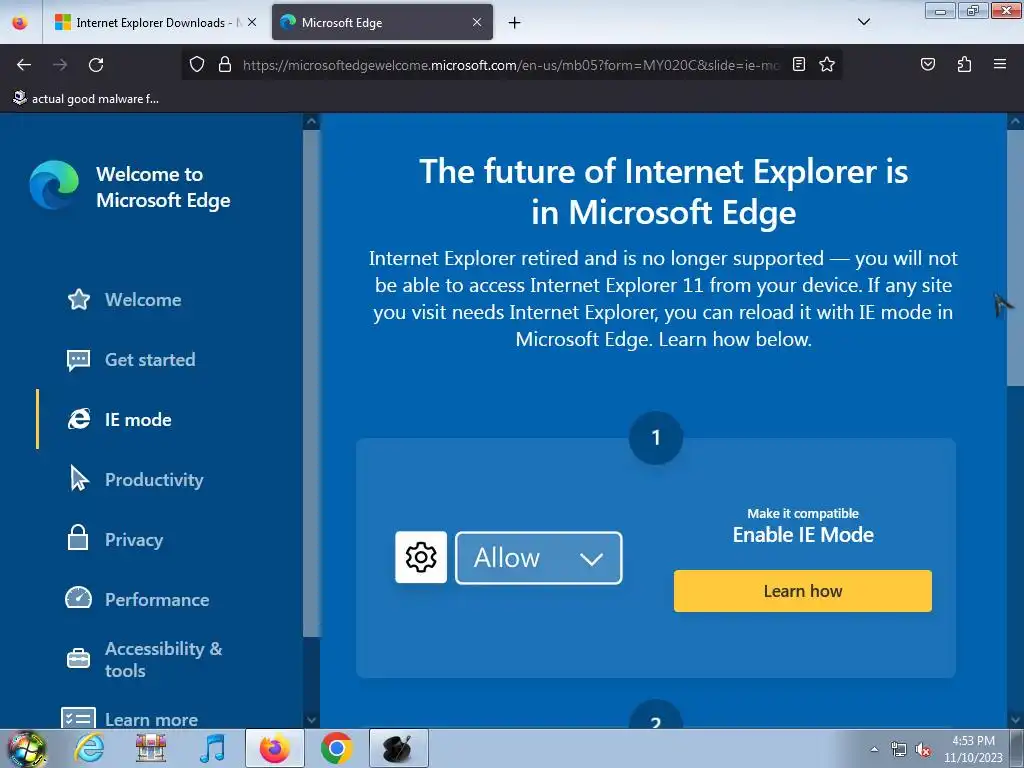This screenshot has width=1024, height=768.
Task: Select IE mode in sidebar
Action: tap(138, 420)
